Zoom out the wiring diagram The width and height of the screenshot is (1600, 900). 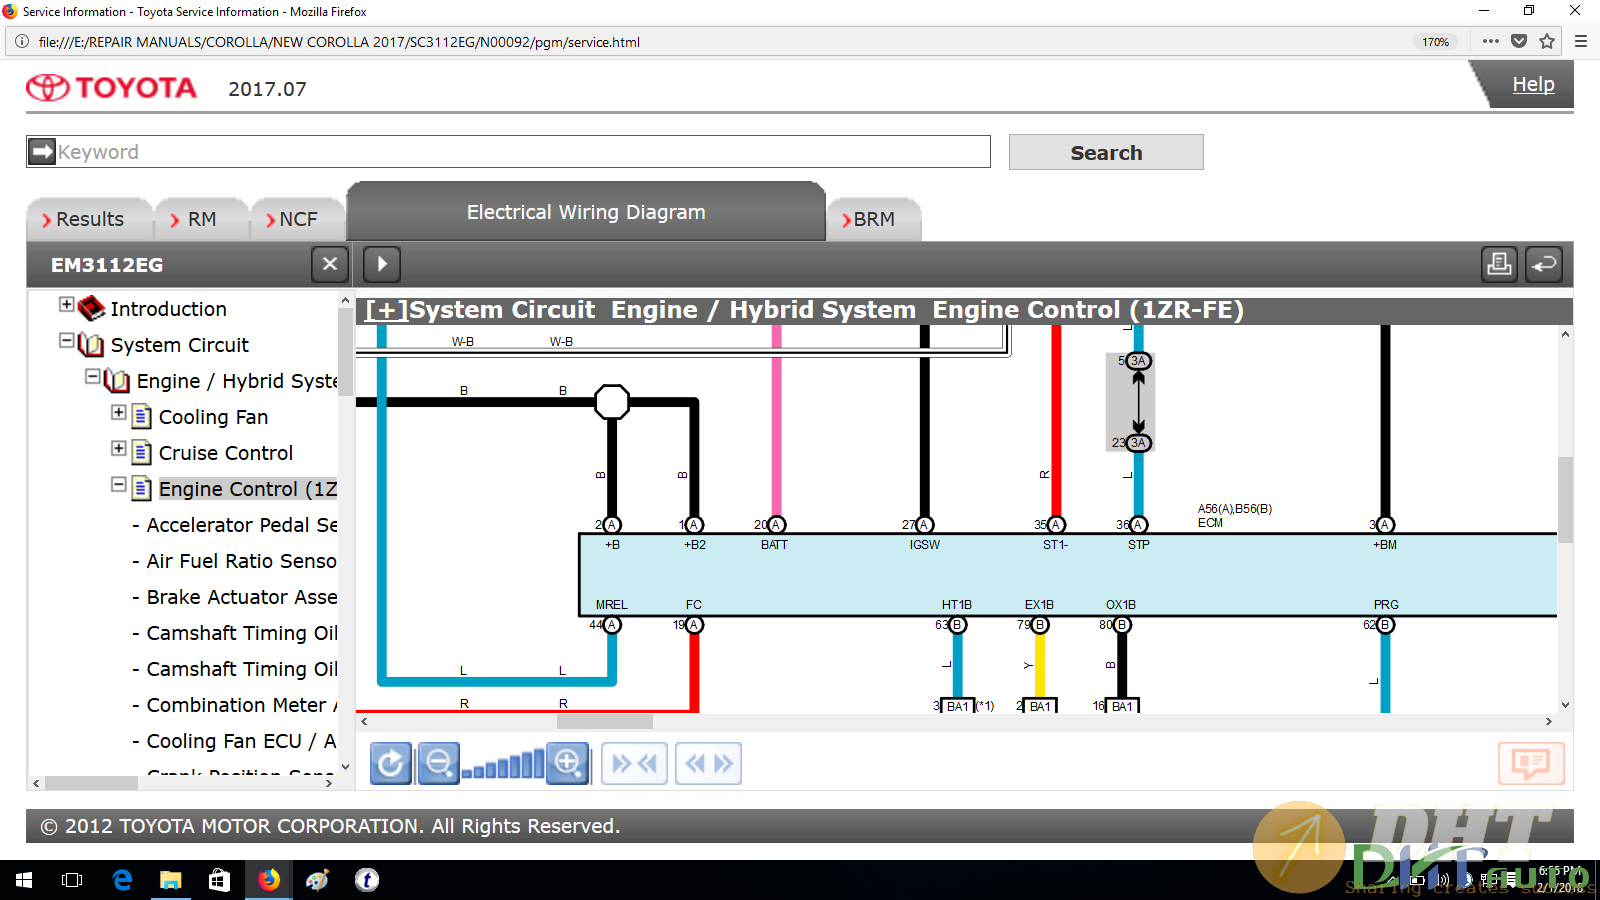pos(439,764)
